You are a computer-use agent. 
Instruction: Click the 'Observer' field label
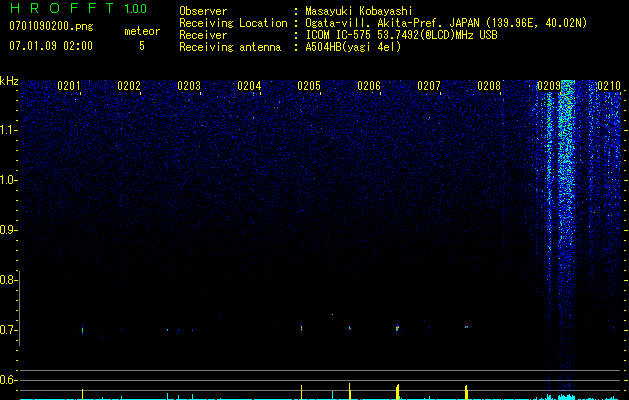point(203,11)
